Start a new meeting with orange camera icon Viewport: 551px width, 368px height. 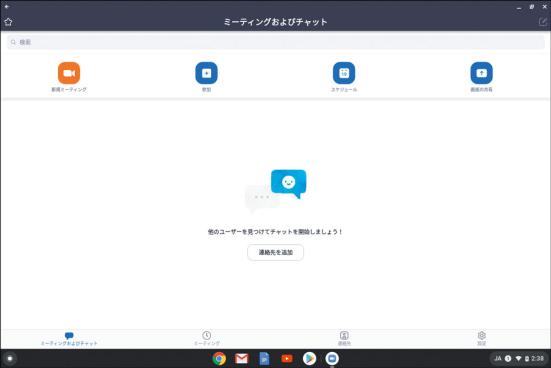(x=69, y=73)
